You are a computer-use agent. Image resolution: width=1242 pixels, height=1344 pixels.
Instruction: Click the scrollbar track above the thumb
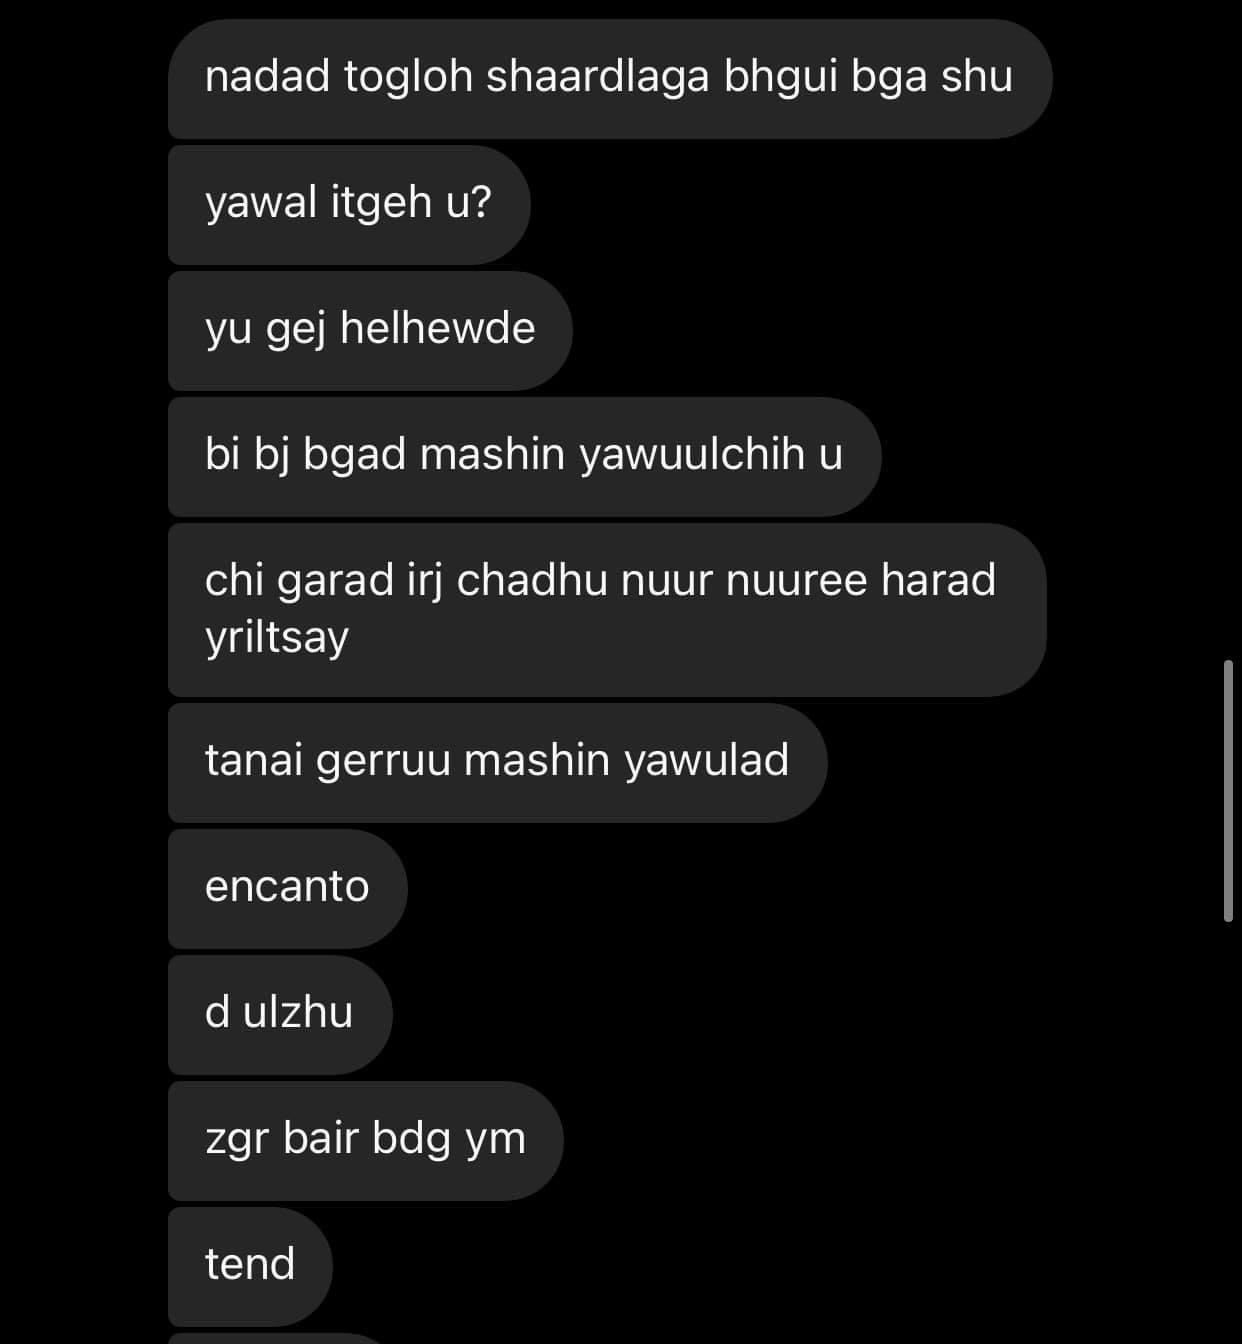click(1228, 330)
